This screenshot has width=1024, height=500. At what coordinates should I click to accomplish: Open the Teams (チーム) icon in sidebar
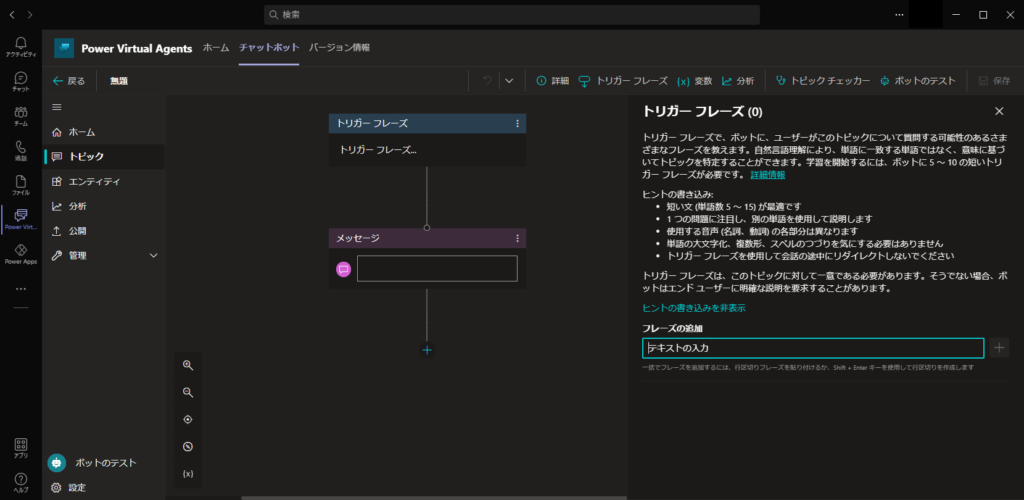tap(21, 116)
